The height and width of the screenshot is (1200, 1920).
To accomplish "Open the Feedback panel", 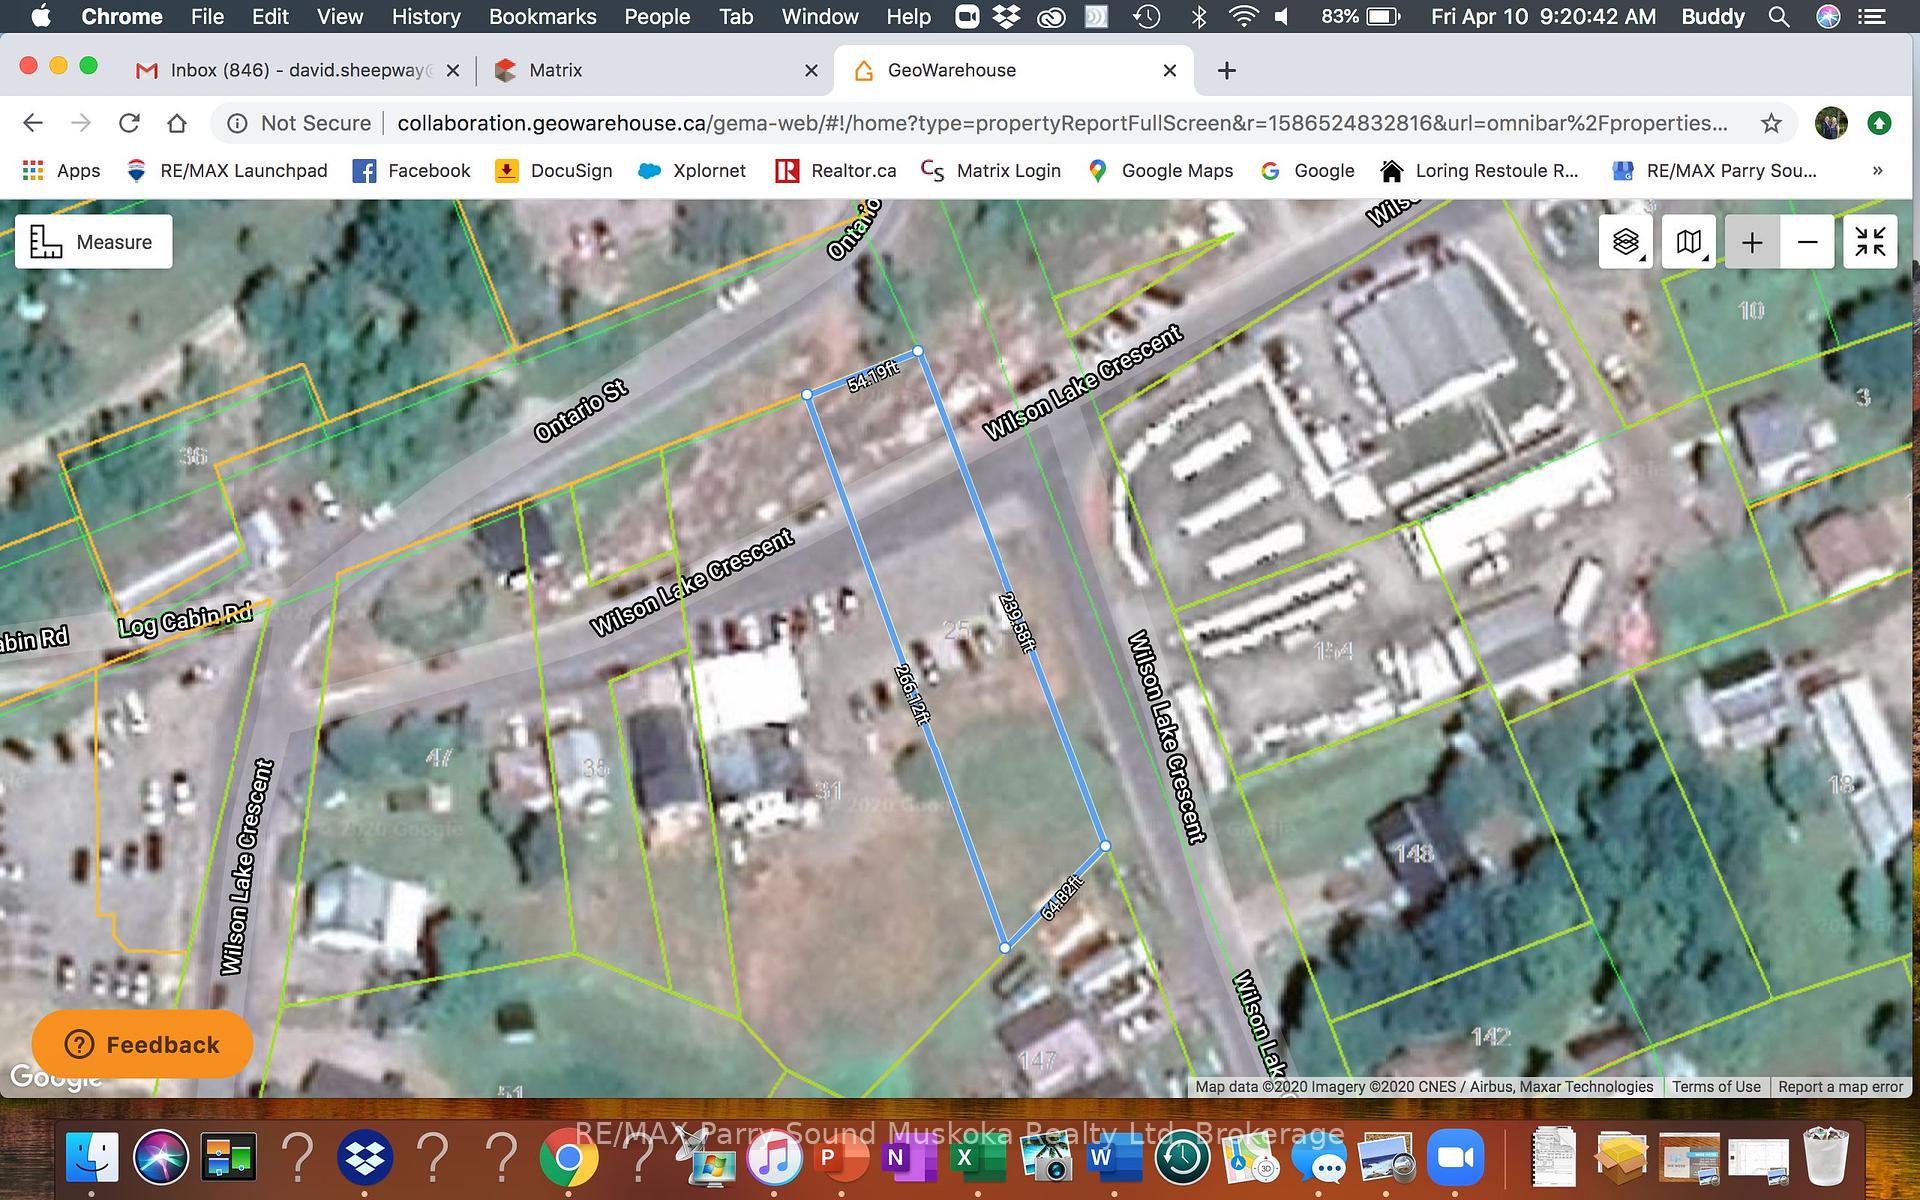I will [x=142, y=1044].
